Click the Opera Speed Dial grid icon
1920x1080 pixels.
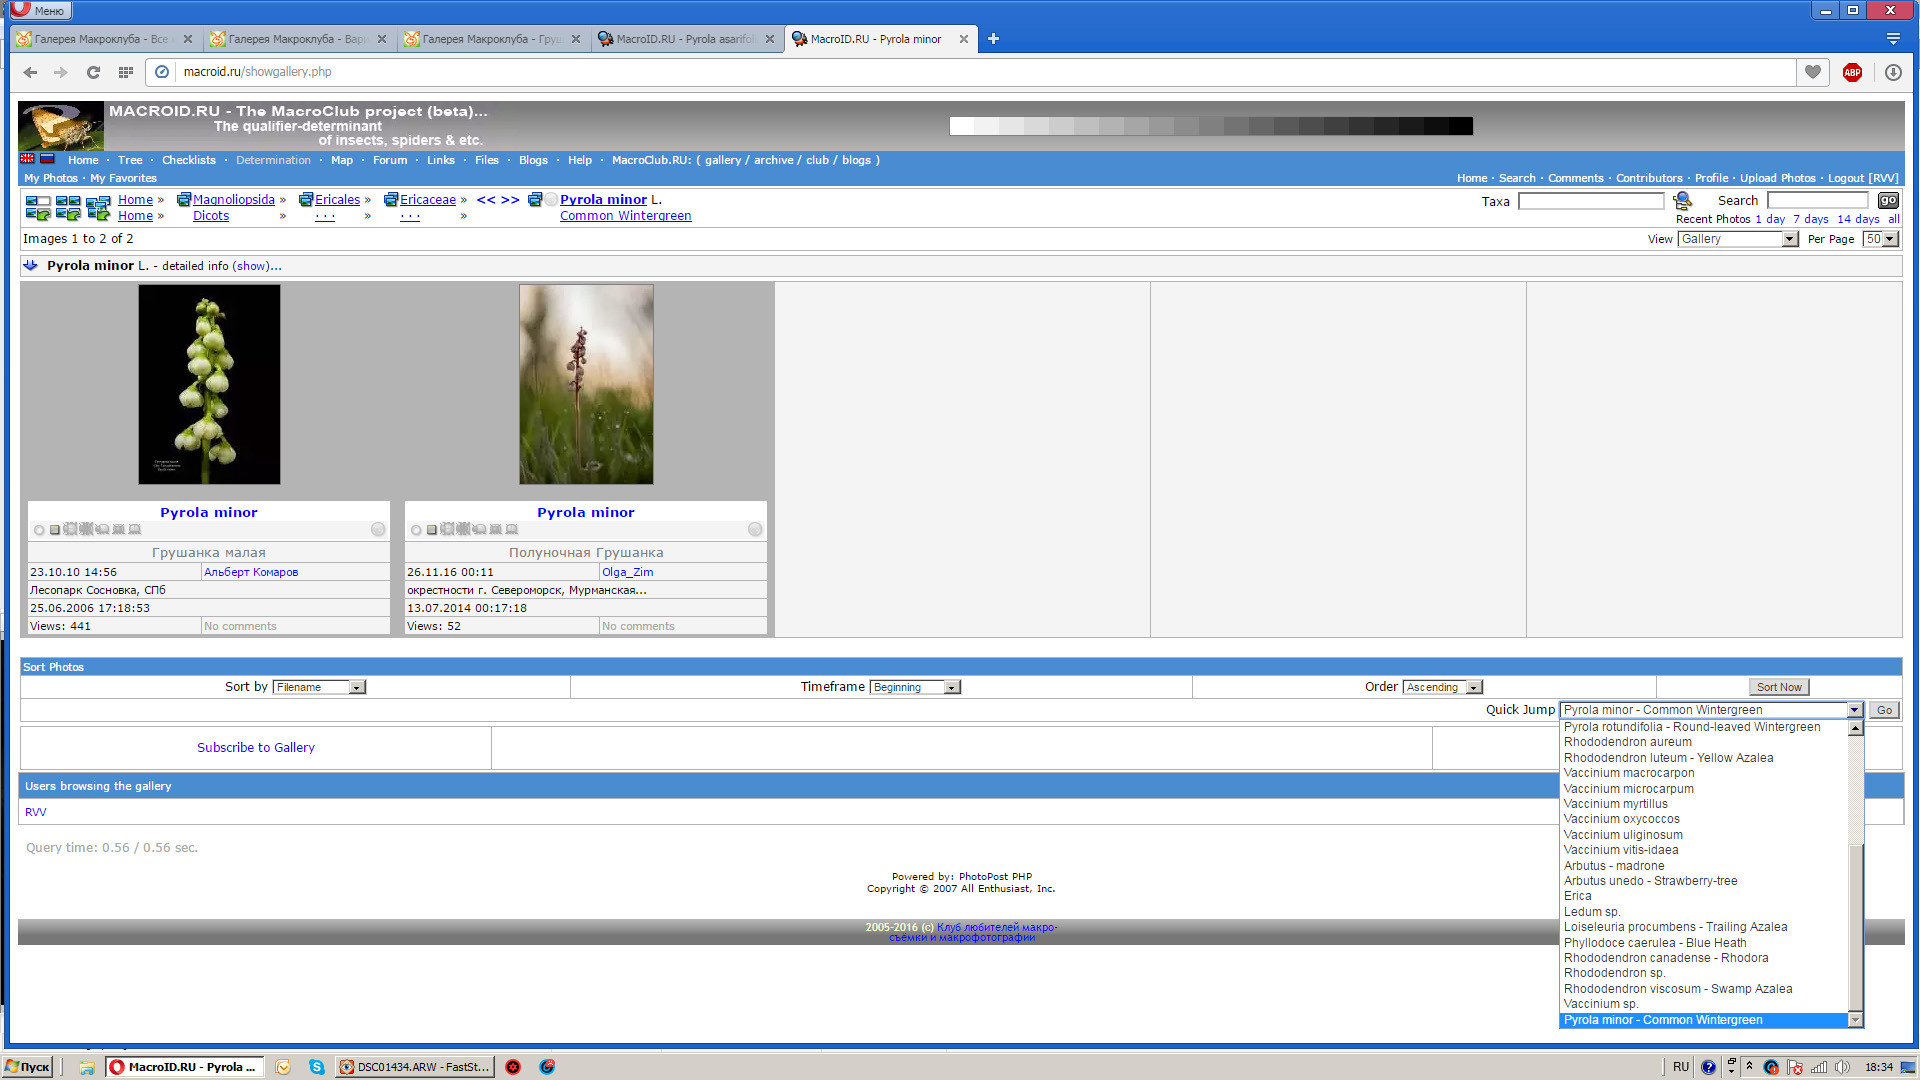coord(126,72)
